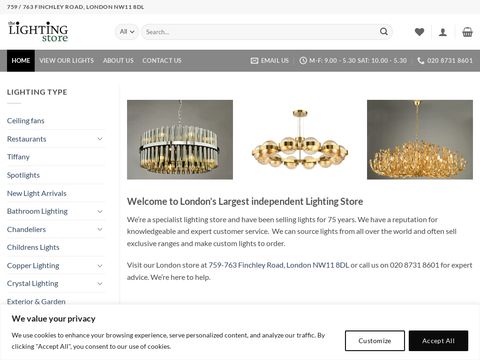Image resolution: width=480 pixels, height=360 pixels.
Task: Go to the Home menu item
Action: (21, 61)
